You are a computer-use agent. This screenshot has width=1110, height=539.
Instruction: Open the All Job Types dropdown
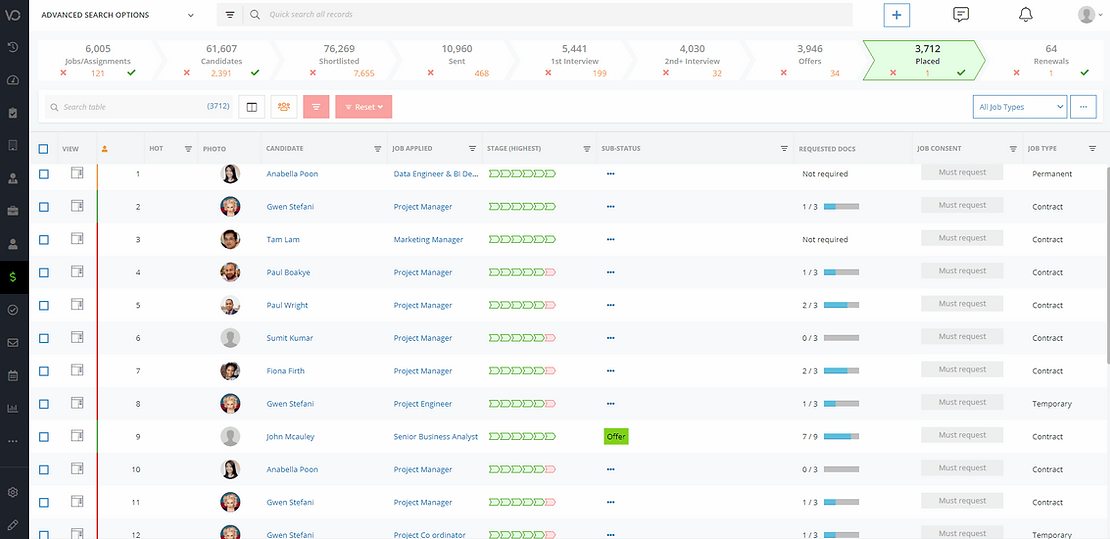[1019, 107]
